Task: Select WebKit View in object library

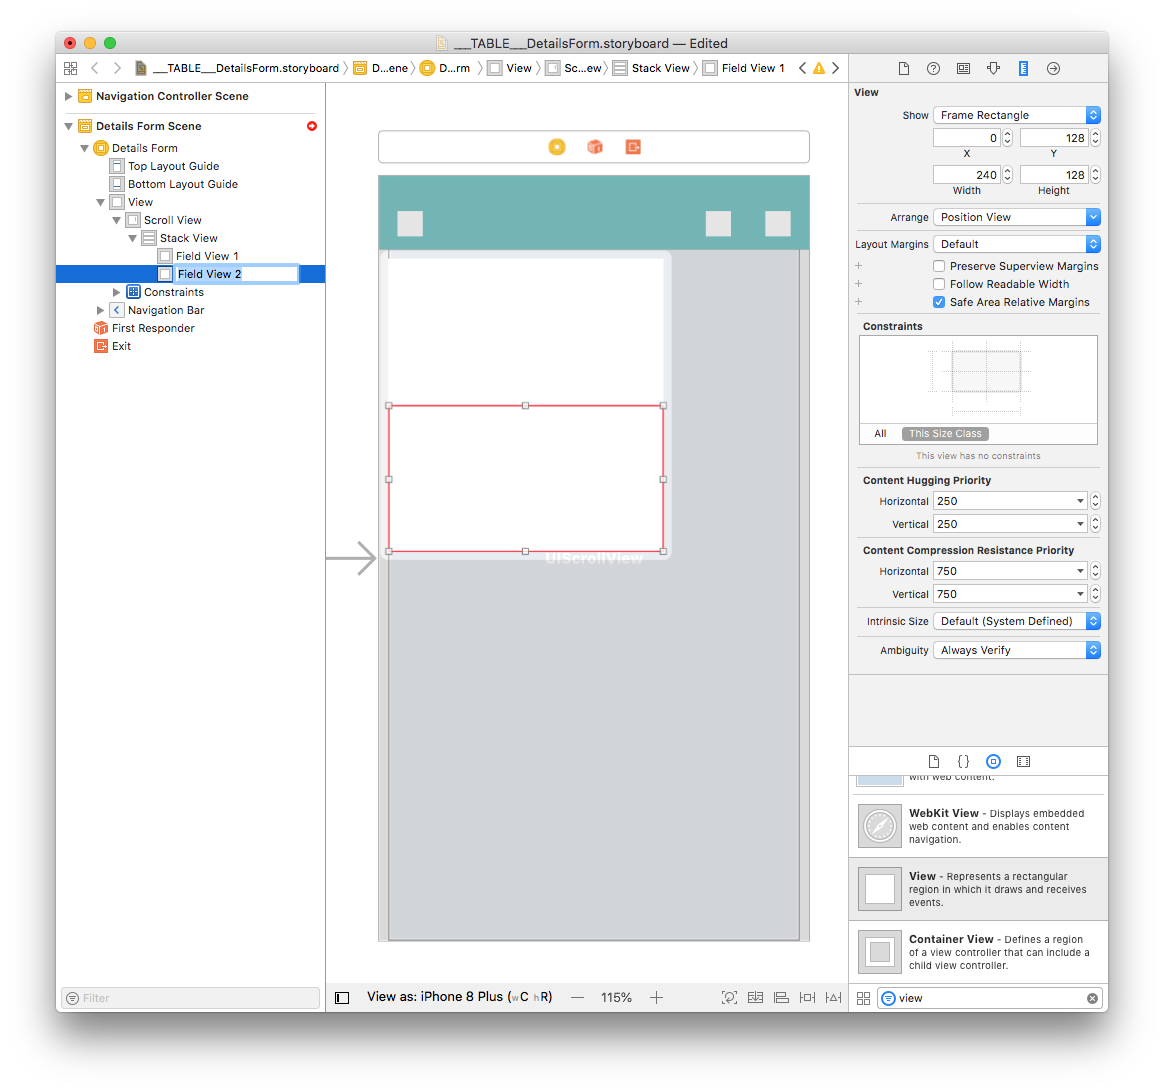Action: [978, 826]
